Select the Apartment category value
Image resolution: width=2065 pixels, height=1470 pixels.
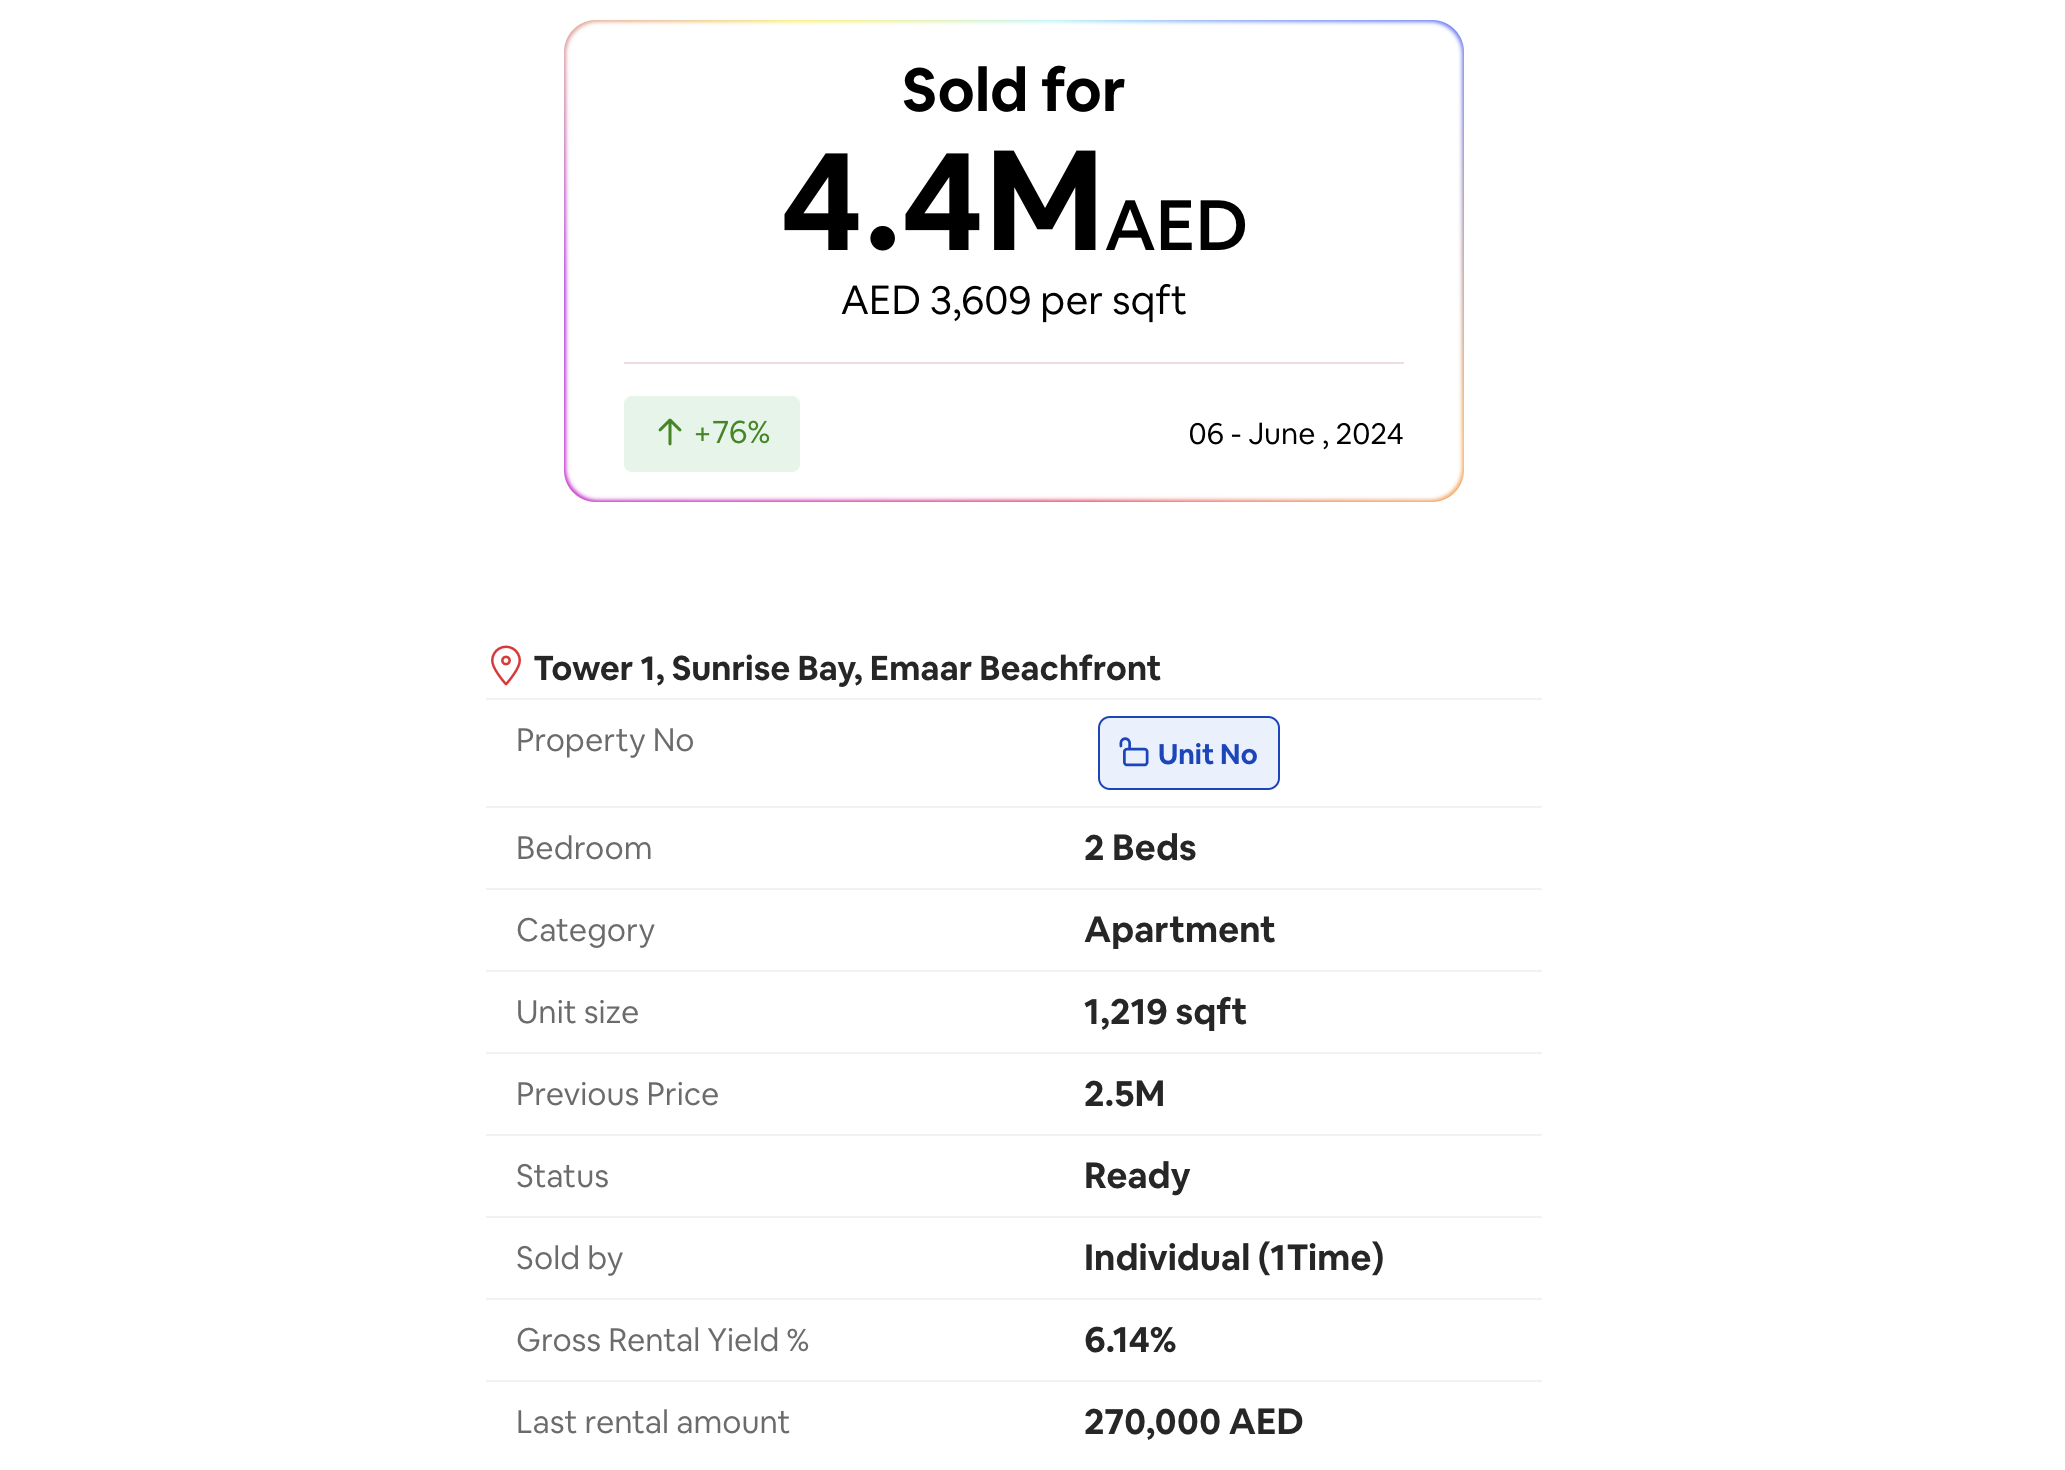tap(1179, 930)
